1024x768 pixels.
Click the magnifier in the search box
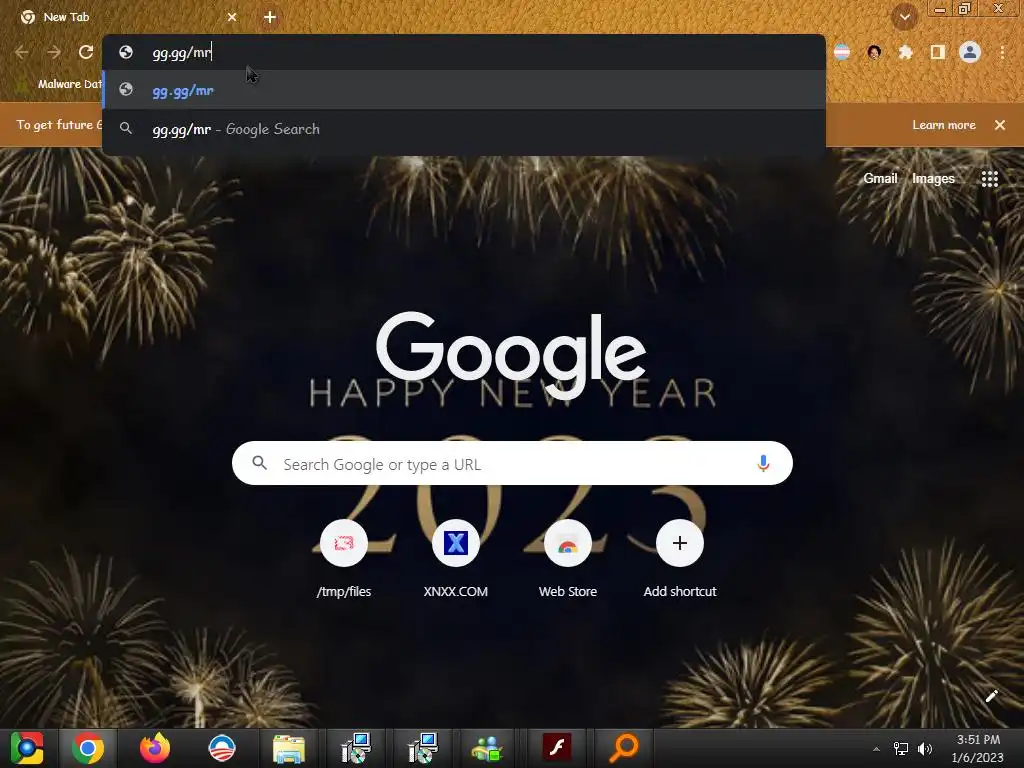[259, 463]
